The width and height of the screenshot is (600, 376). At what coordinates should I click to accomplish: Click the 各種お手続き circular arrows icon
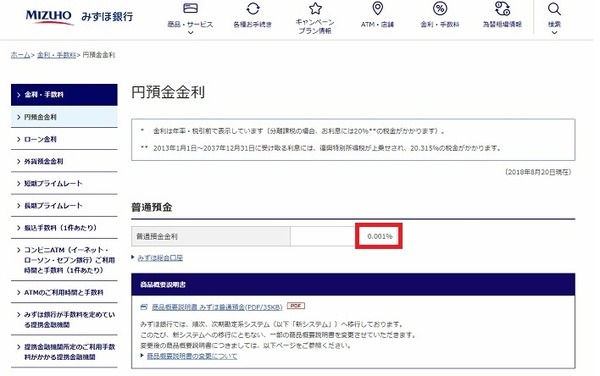point(253,8)
